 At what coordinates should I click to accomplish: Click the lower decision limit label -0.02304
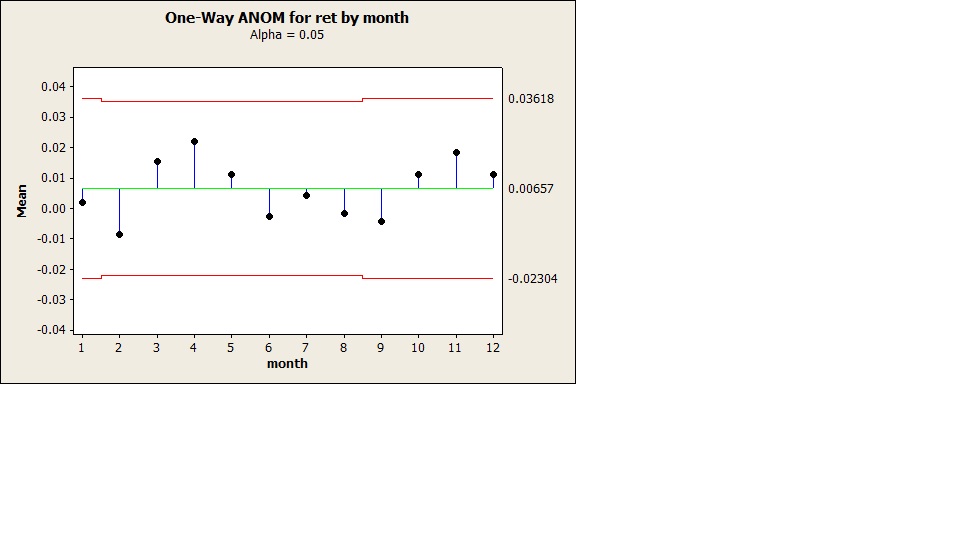[533, 279]
